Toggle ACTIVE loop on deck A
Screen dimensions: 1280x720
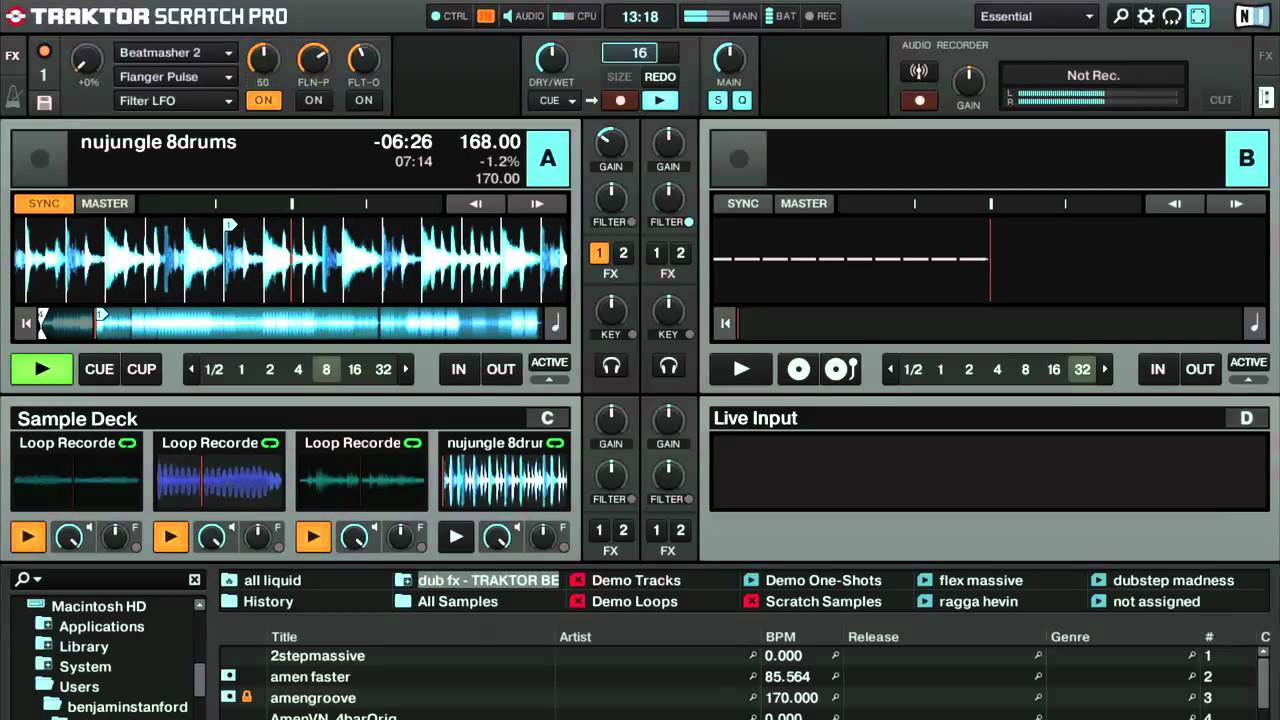click(x=549, y=363)
